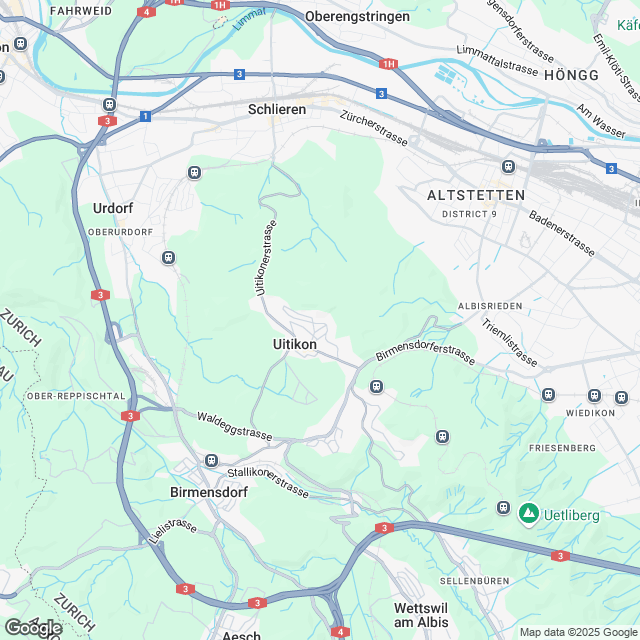Image resolution: width=640 pixels, height=640 pixels.
Task: Select the Uitikon town label
Action: pos(295,344)
